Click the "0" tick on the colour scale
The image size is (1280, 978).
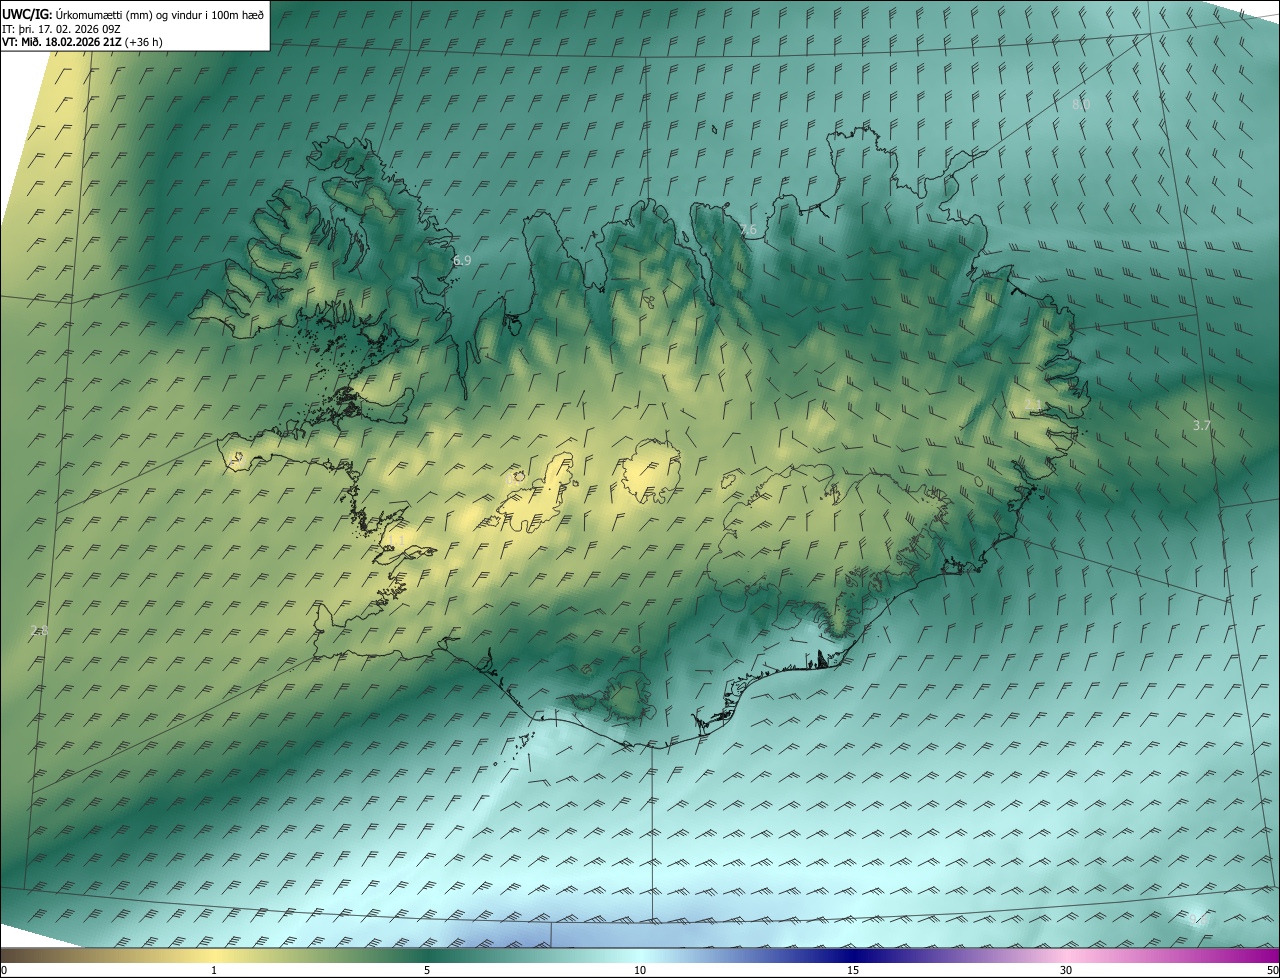tap(4, 970)
